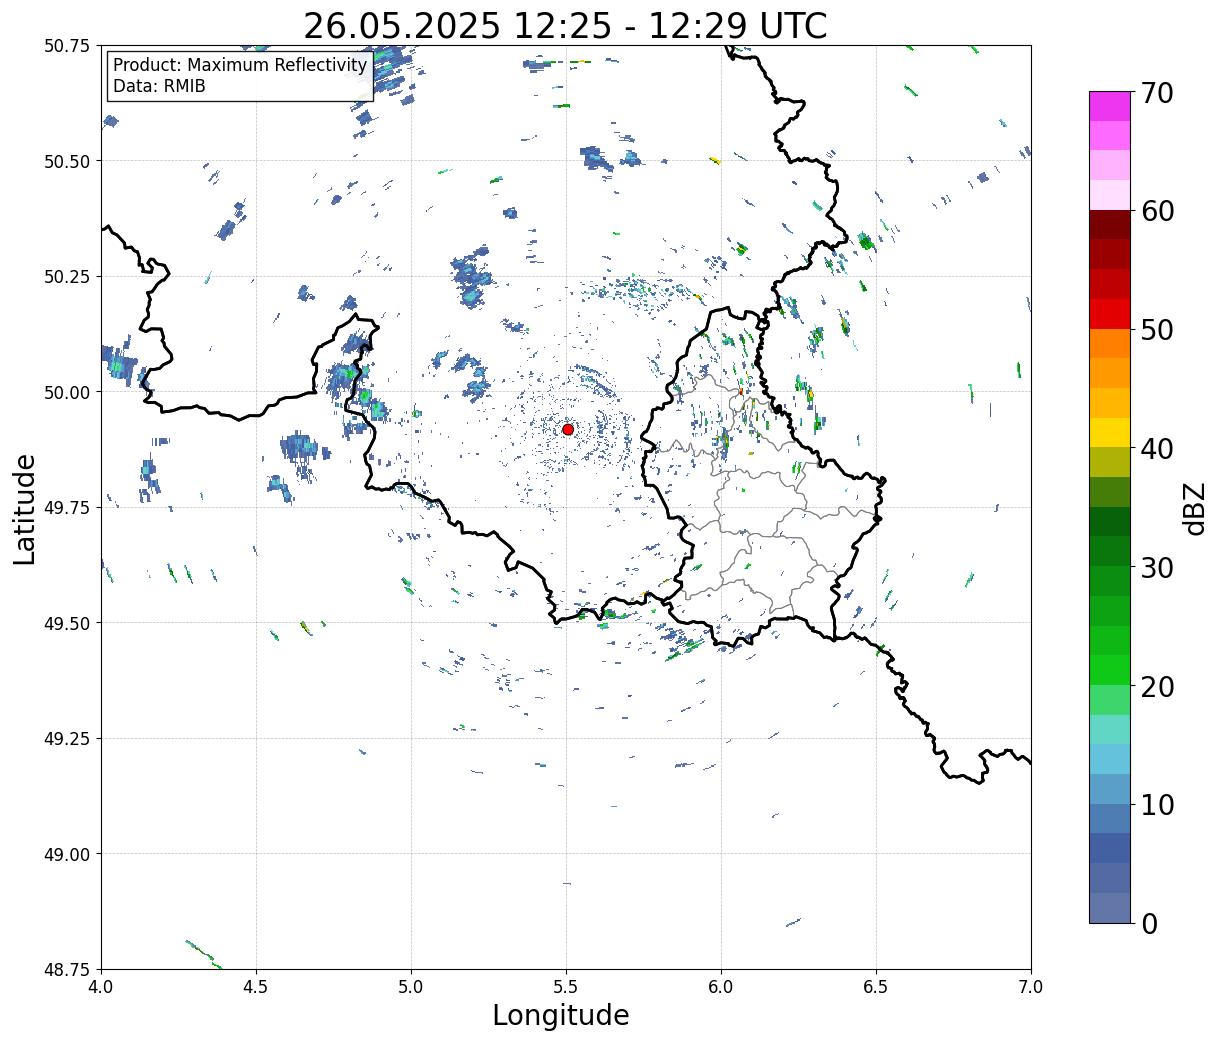Click the longitude tick label 6.0
The height and width of the screenshot is (1040, 1219).
[x=721, y=987]
